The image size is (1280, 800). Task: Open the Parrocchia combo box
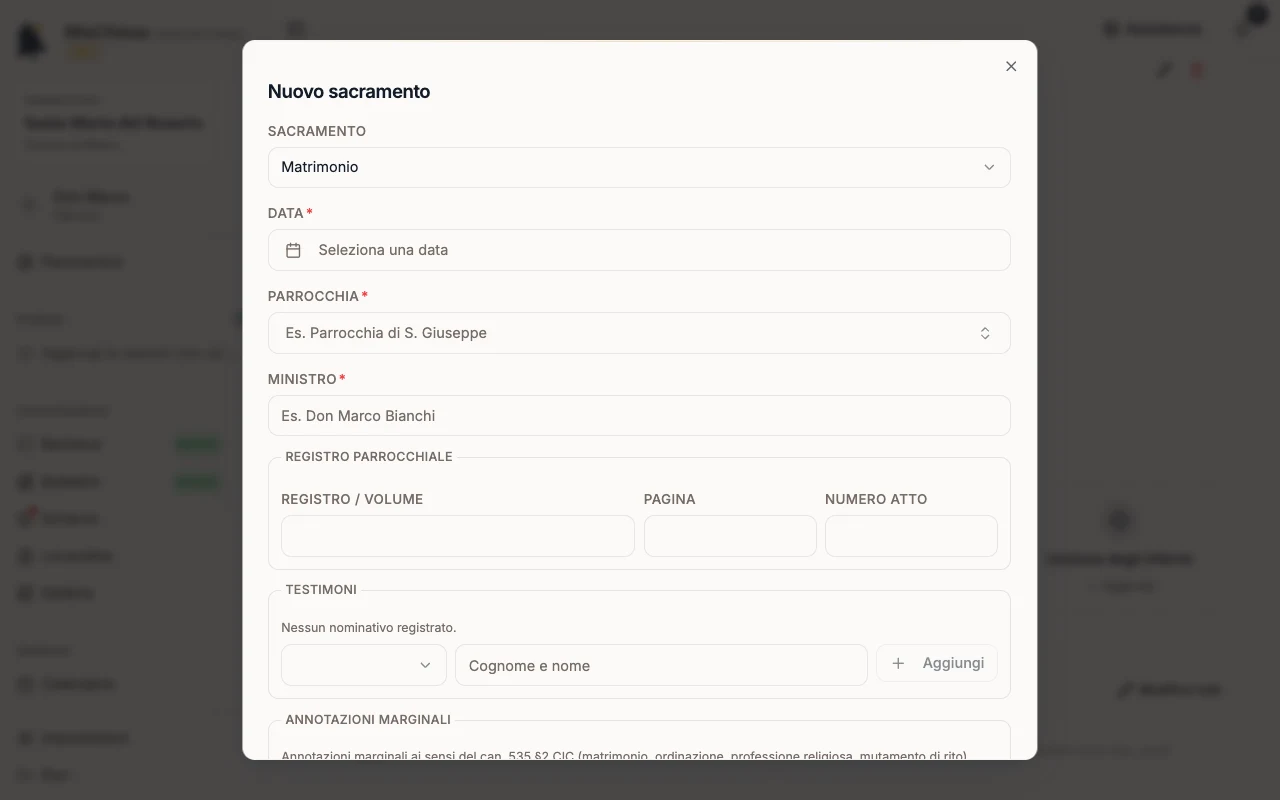click(x=639, y=333)
